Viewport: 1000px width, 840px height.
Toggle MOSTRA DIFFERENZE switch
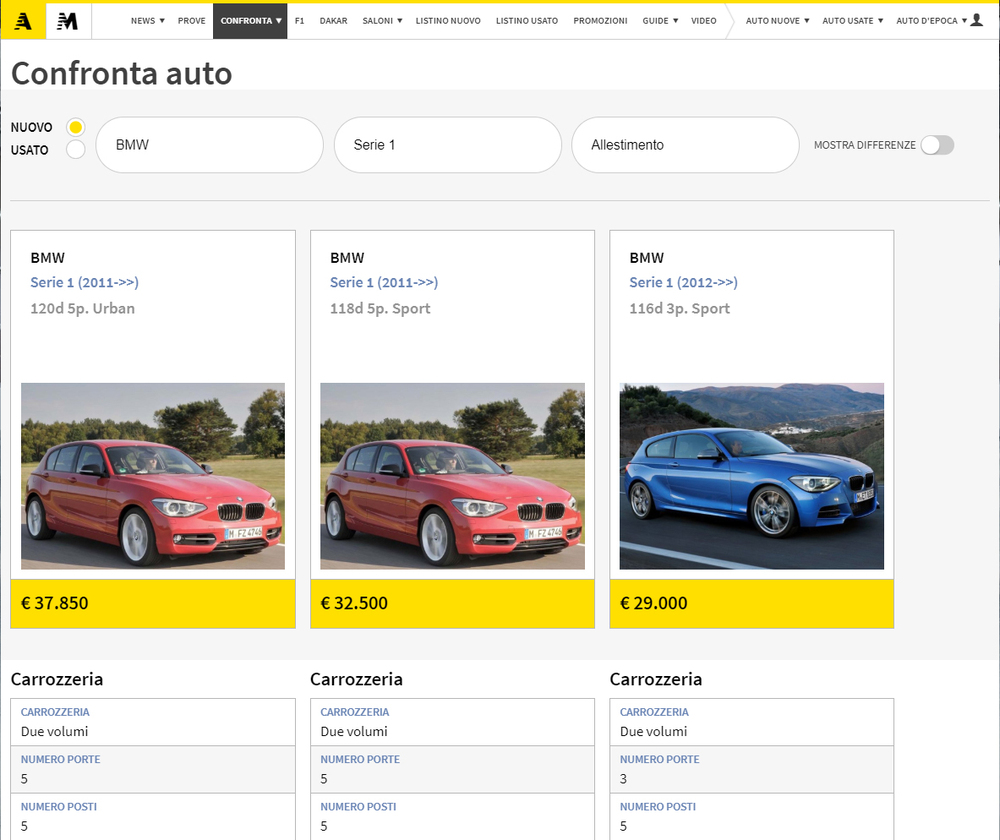tap(937, 145)
